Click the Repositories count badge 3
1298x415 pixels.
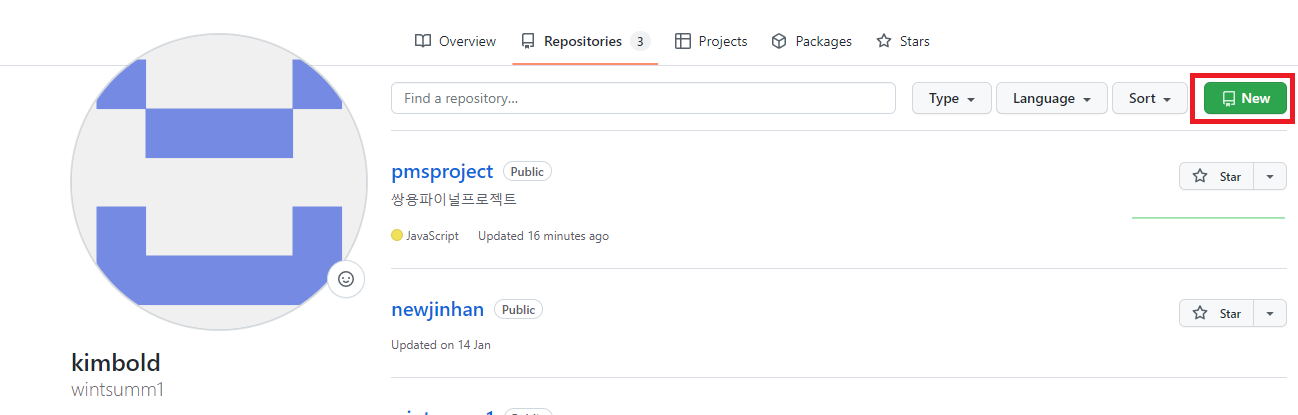click(x=639, y=41)
